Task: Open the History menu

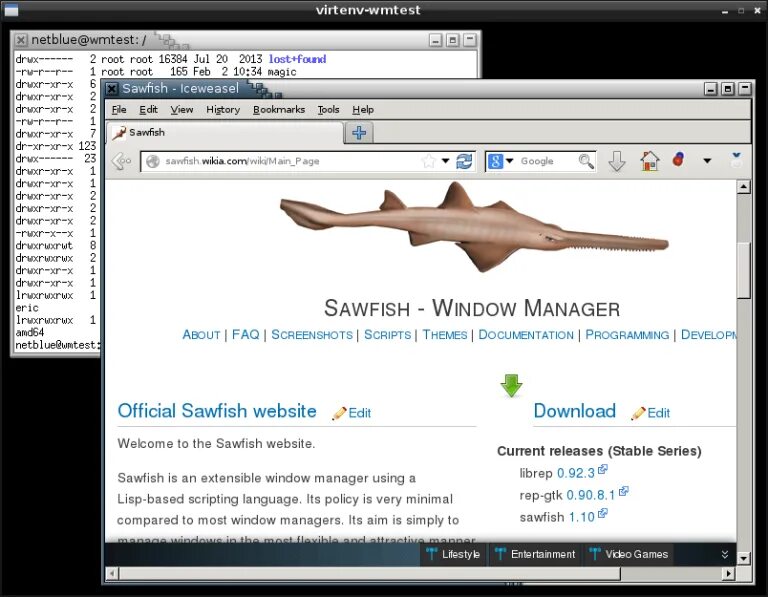Action: point(223,110)
